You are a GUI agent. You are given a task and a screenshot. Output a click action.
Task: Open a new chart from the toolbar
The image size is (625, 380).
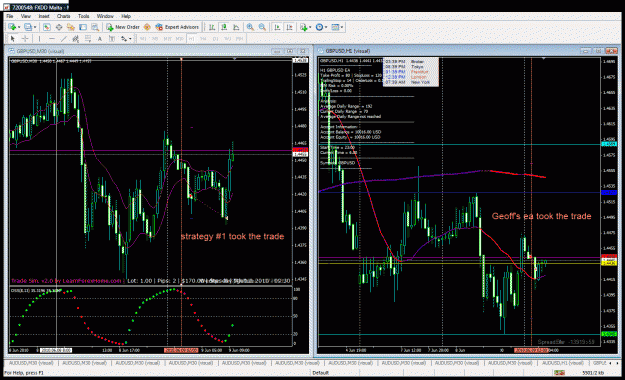(12, 27)
